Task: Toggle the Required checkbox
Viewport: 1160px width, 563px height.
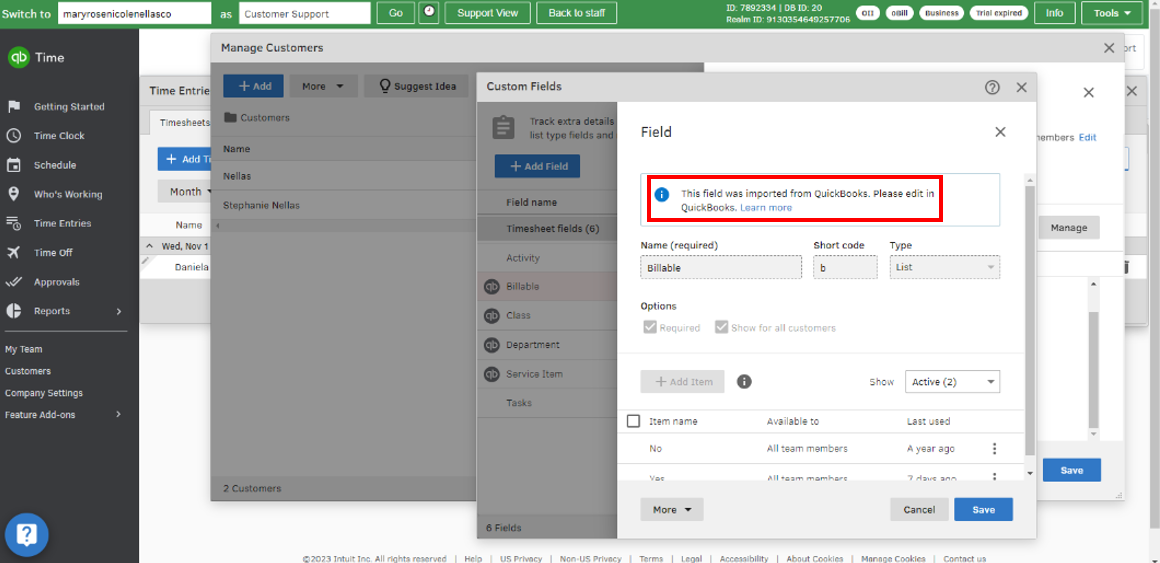Action: 650,328
